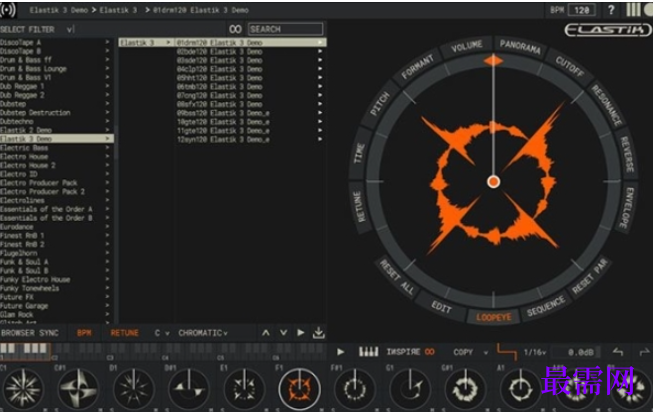Image resolution: width=653 pixels, height=412 pixels.
Task: Select the FORMANT wheel segment
Action: pyautogui.click(x=418, y=67)
